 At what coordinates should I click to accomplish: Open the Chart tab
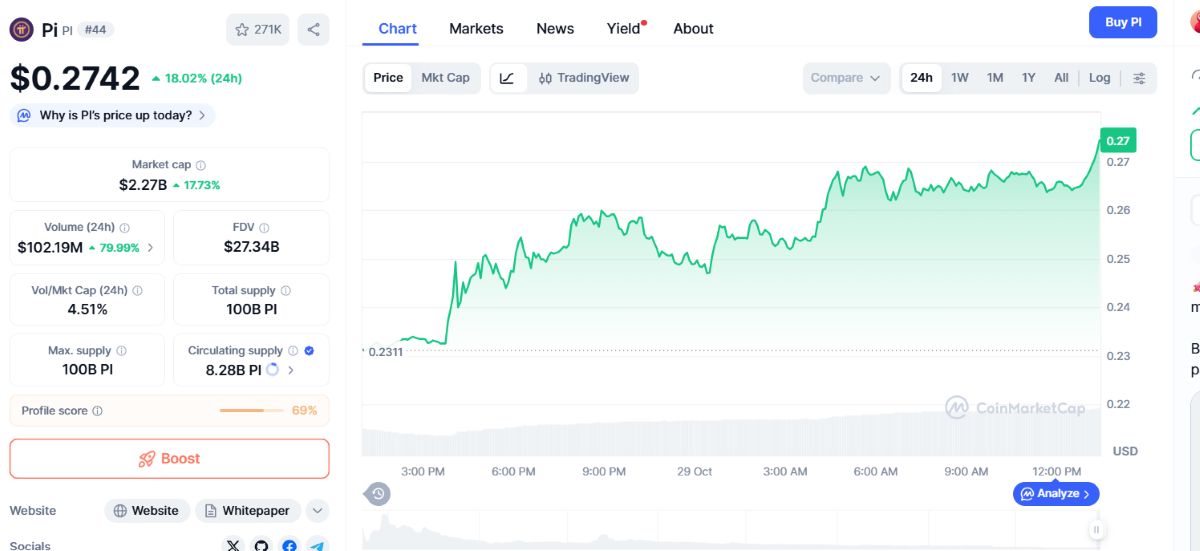click(397, 28)
